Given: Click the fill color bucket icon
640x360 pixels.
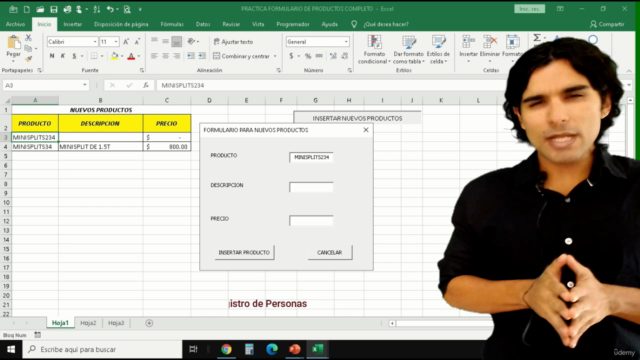Looking at the screenshot, I should pos(114,56).
